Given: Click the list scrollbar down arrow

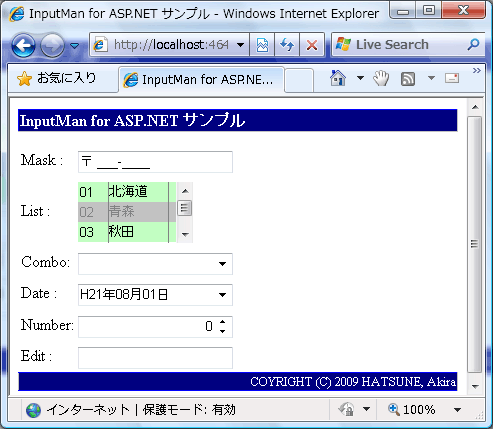Looking at the screenshot, I should (185, 235).
